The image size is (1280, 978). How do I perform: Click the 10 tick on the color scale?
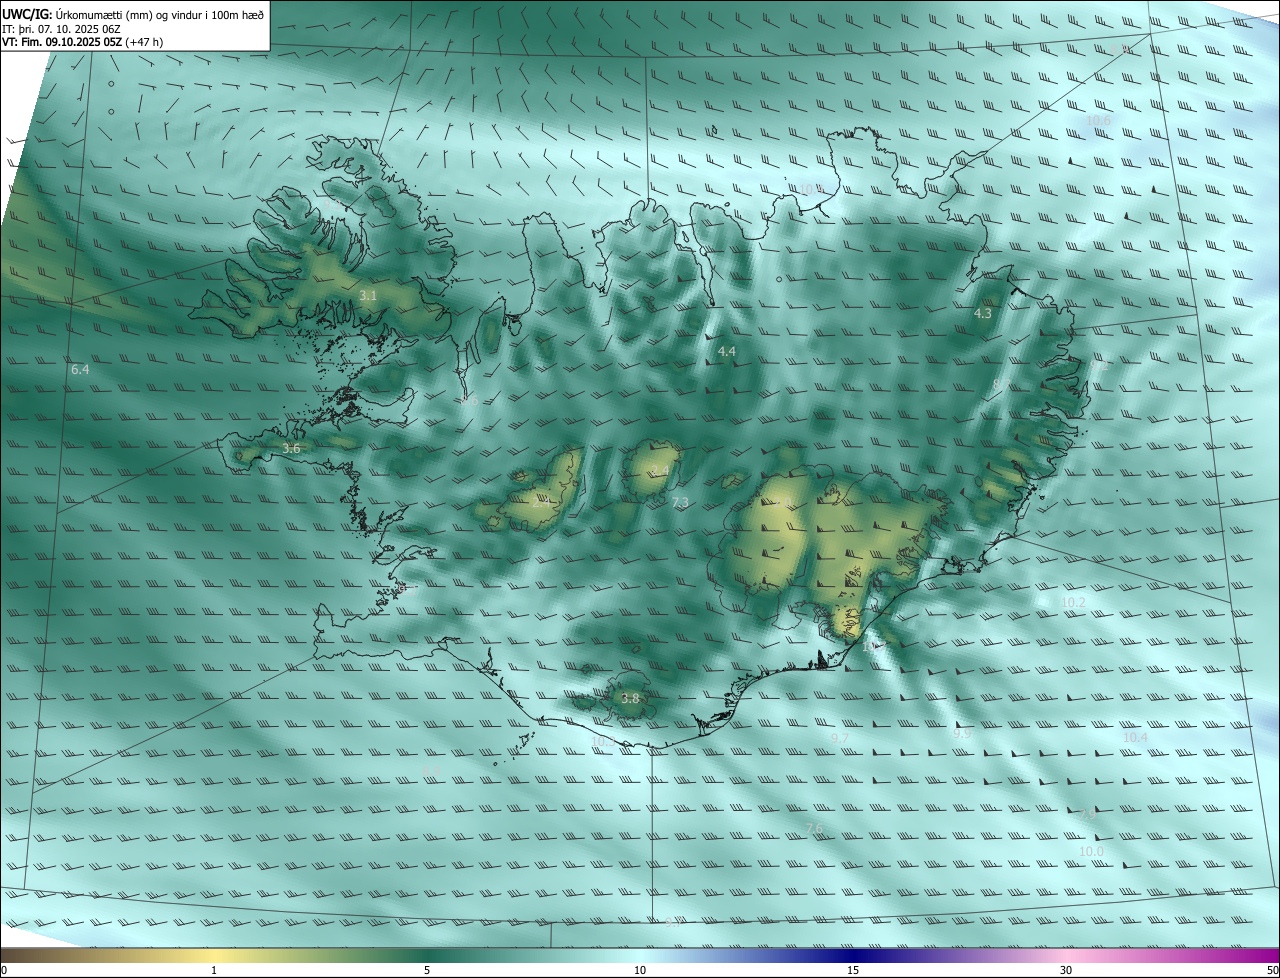640,971
